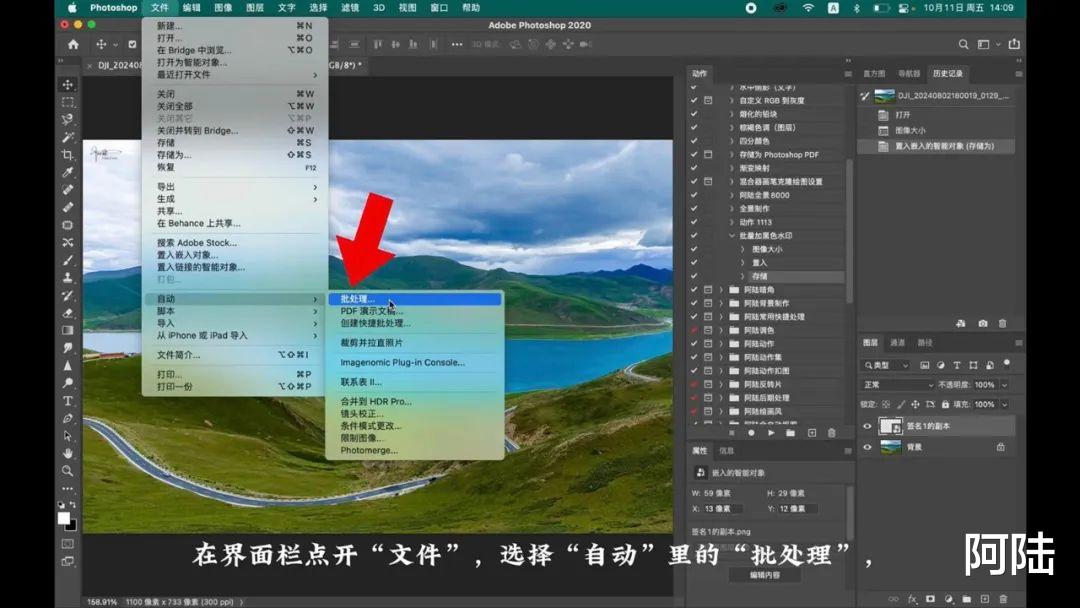Select the Horizontal Type tool

pyautogui.click(x=68, y=401)
